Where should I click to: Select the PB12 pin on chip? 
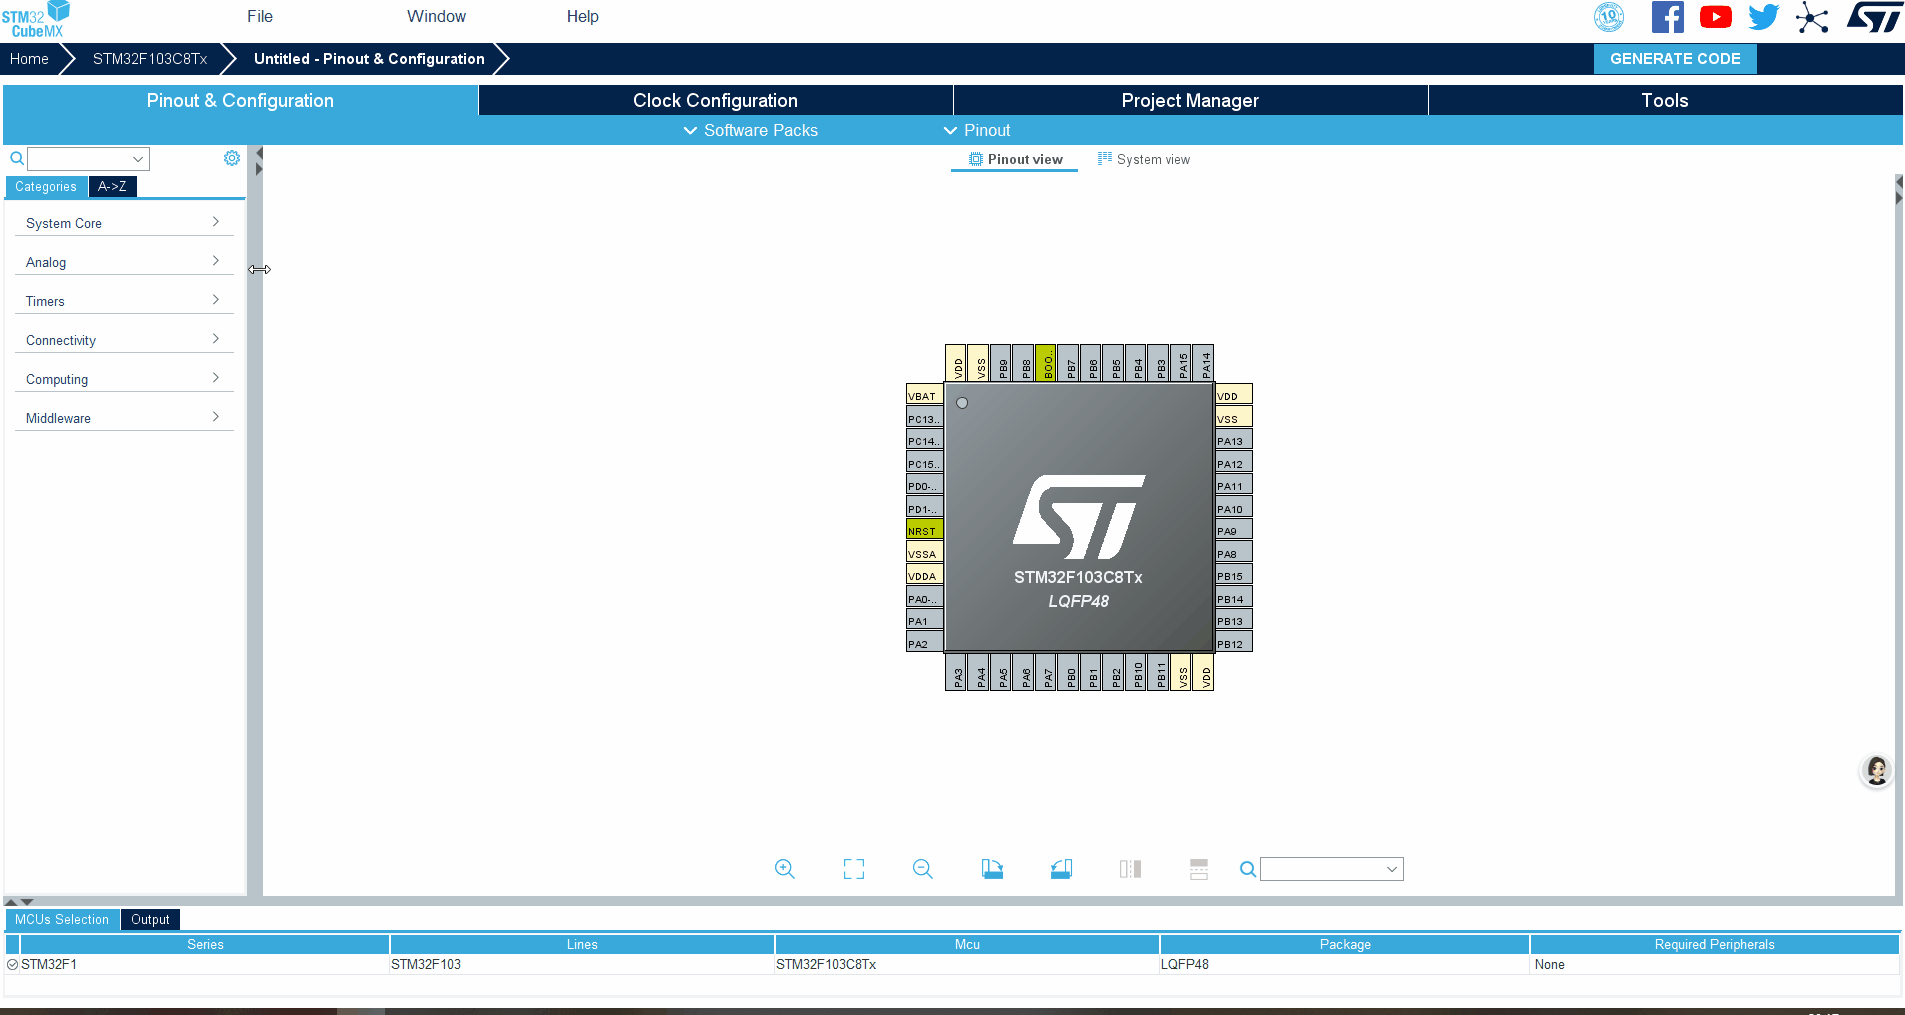(1234, 643)
